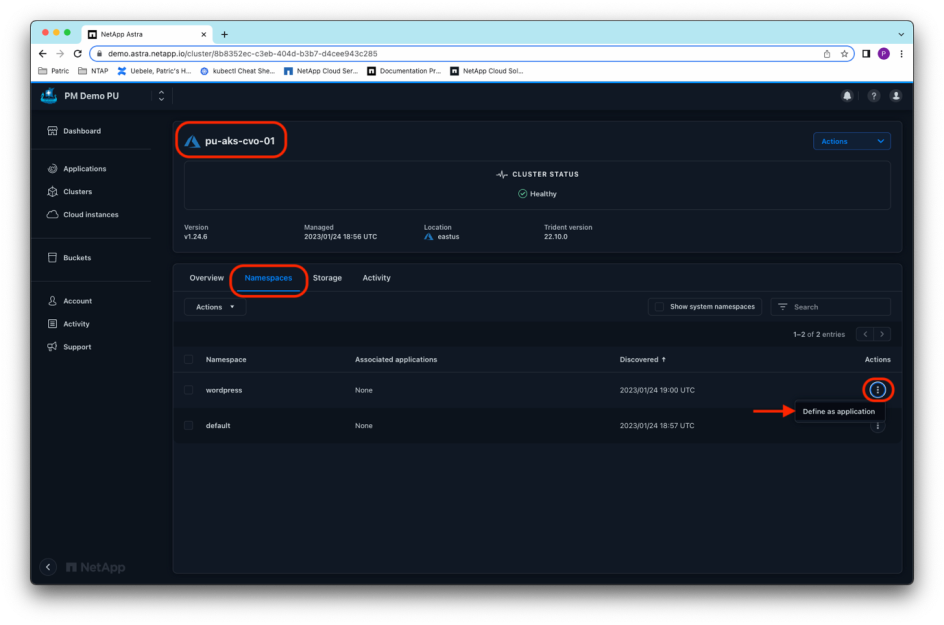Image resolution: width=944 pixels, height=625 pixels.
Task: Open the Actions dropdown above namespace table
Action: coord(214,307)
